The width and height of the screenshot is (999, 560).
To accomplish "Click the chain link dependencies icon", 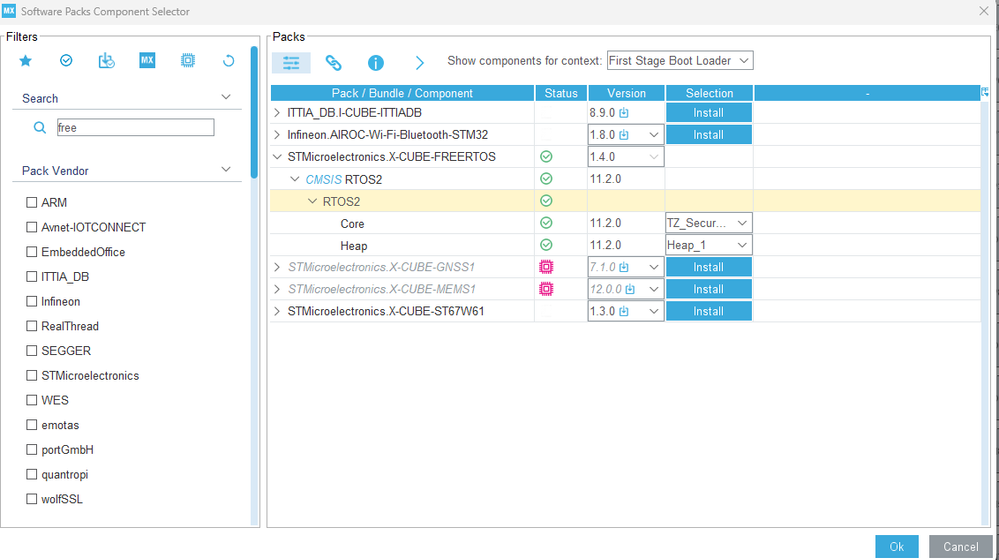I will coord(333,62).
